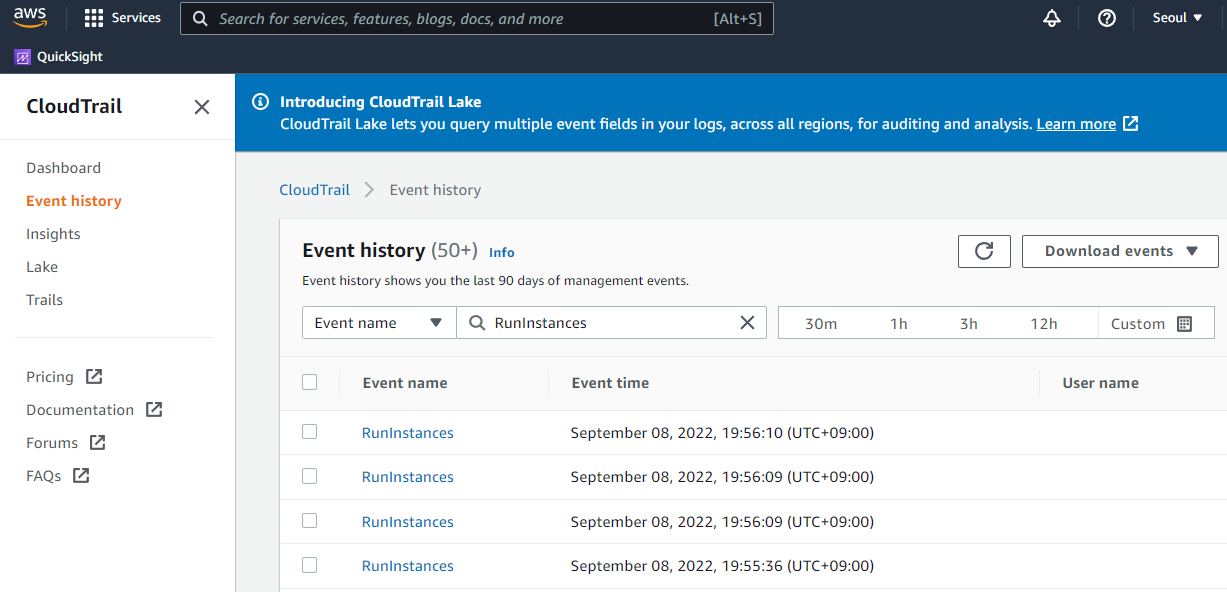Click the magnifier icon in event filter
The width and height of the screenshot is (1227, 595).
[477, 323]
